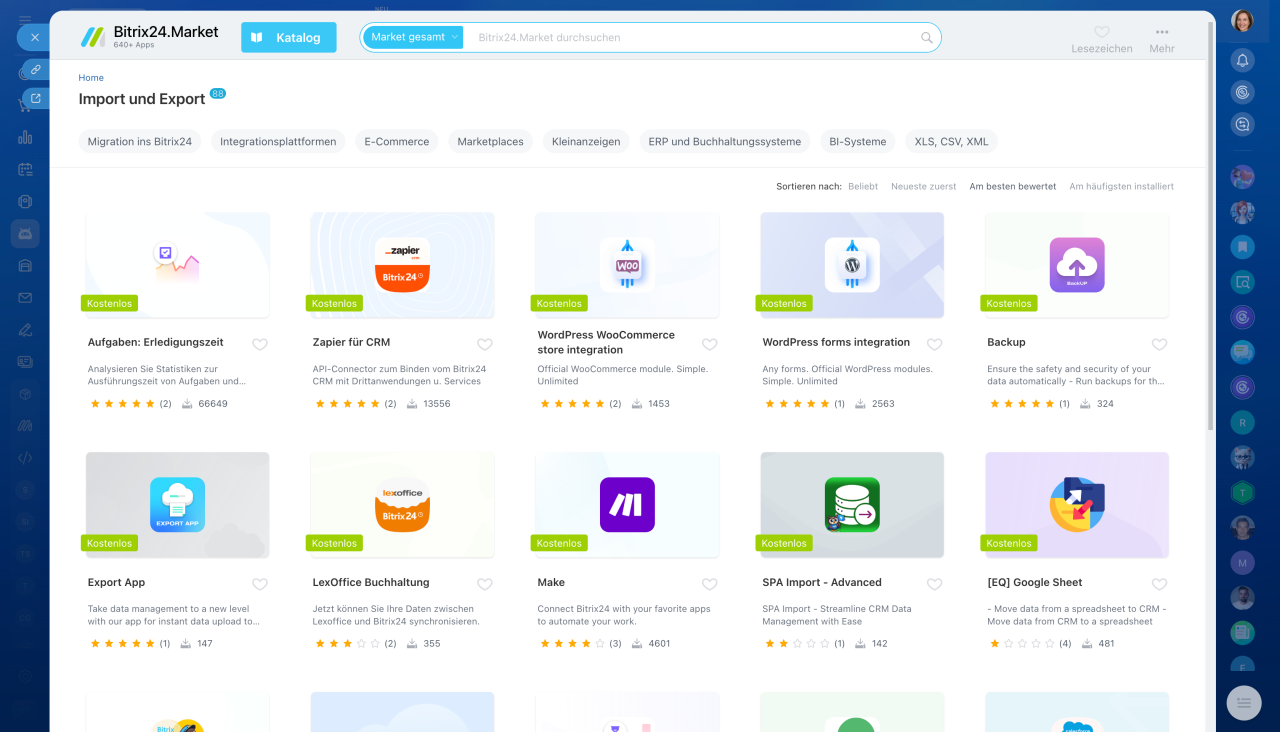Open the code brackets icon in left sidebar
The width and height of the screenshot is (1280, 732).
pos(25,457)
